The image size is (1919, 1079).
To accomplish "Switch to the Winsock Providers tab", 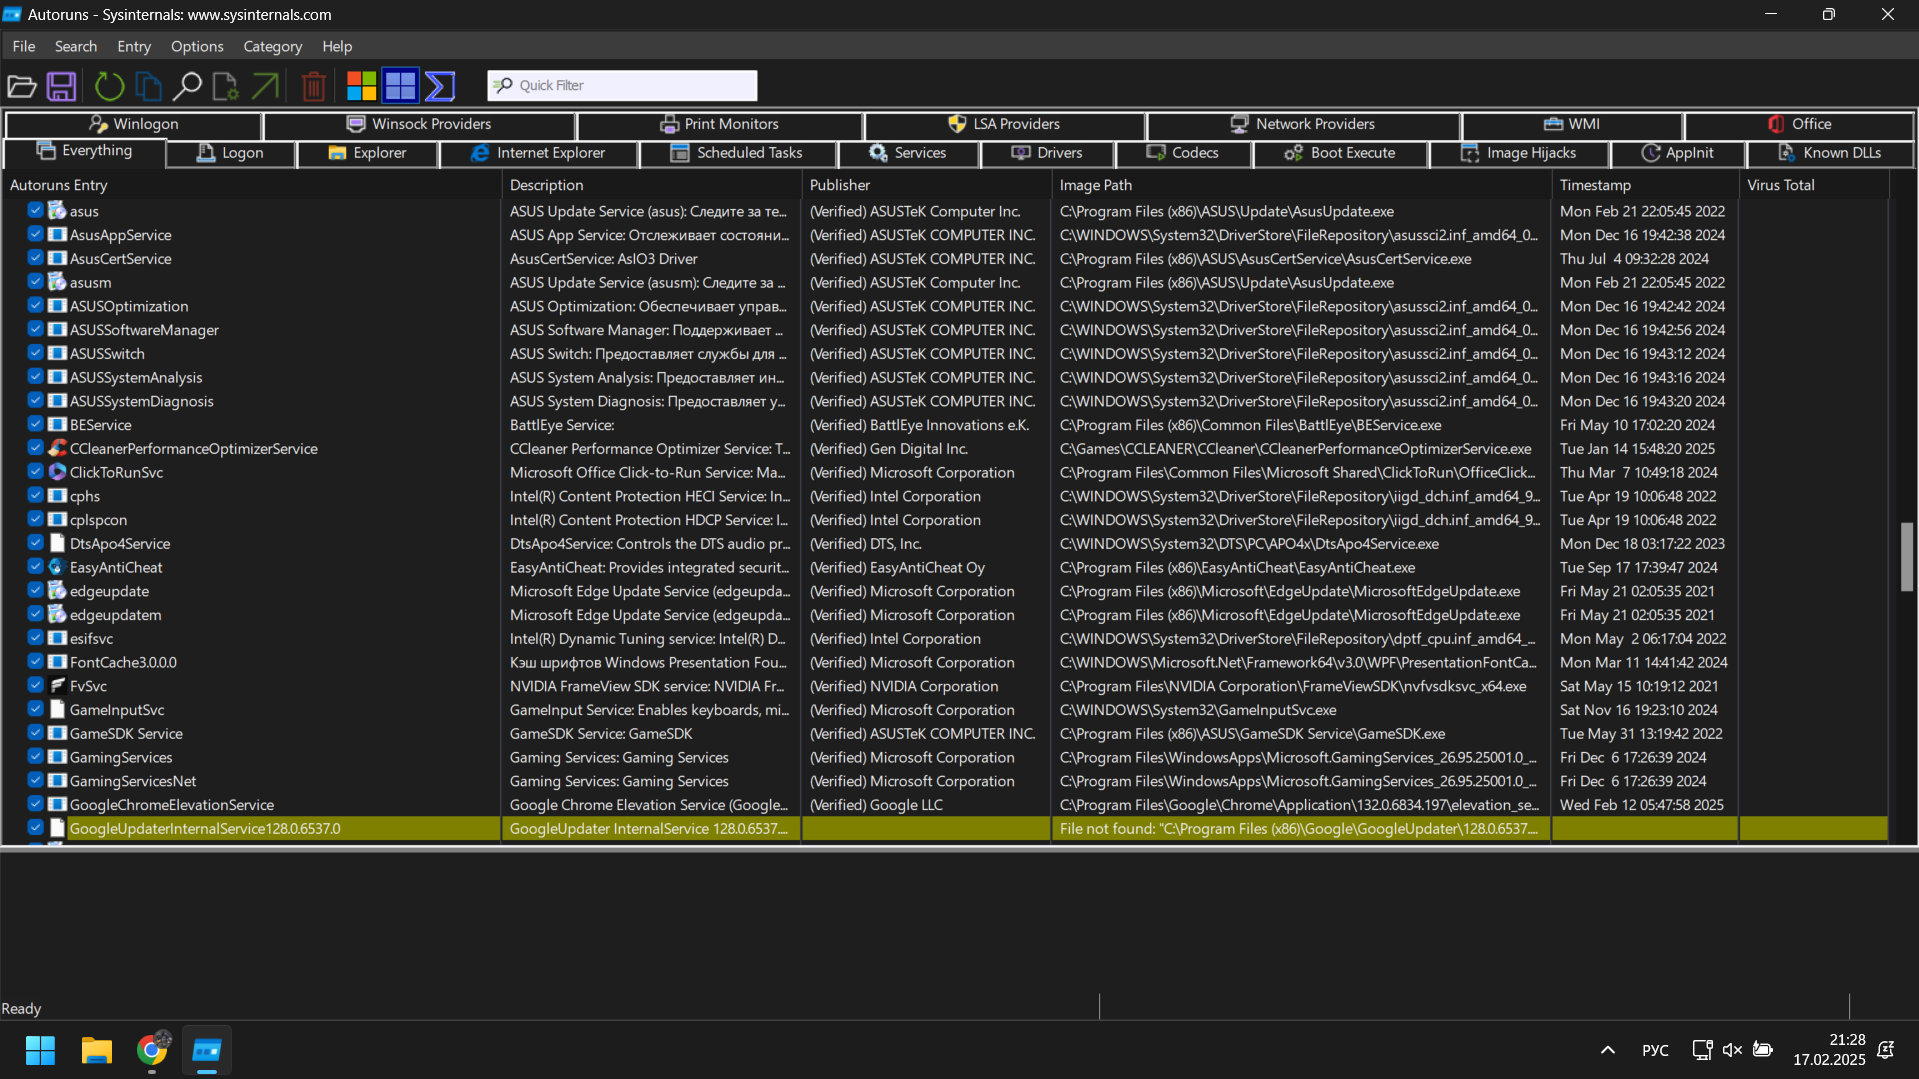I will coord(419,124).
